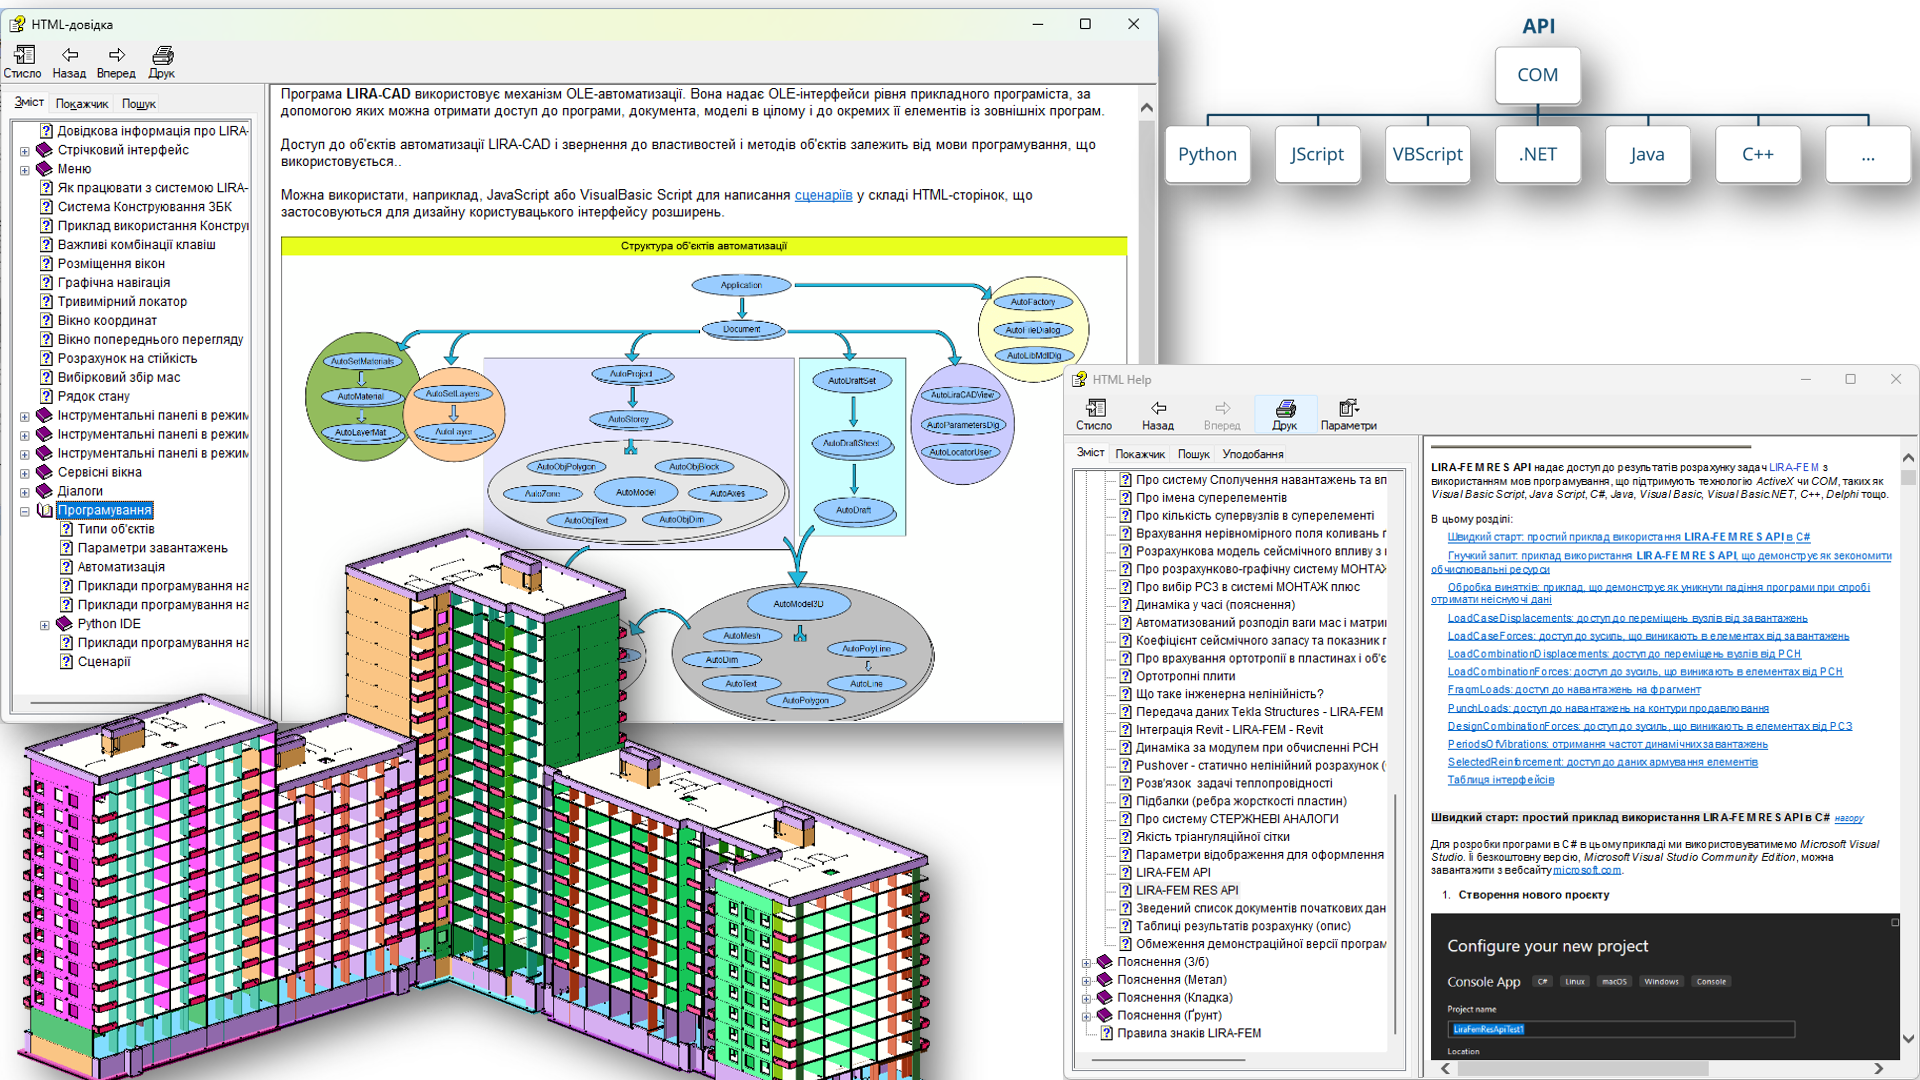Open the Уподобання tab in HTML Help
The height and width of the screenshot is (1080, 1920).
point(1252,454)
